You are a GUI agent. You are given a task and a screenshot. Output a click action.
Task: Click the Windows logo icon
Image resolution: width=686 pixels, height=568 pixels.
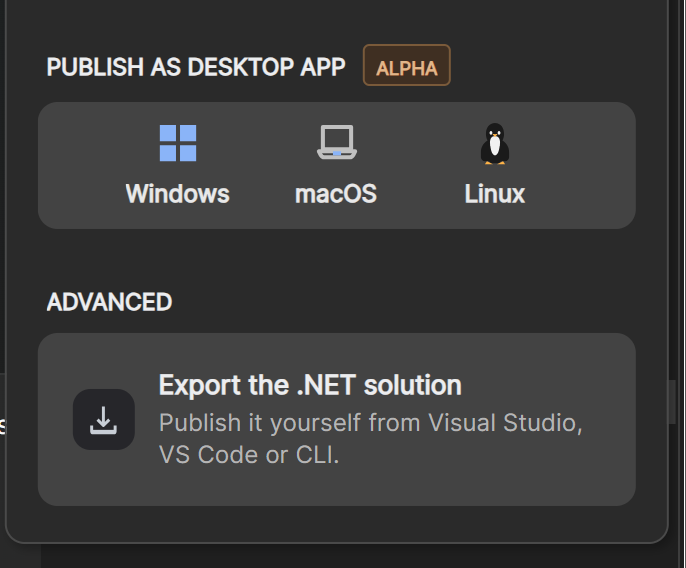(178, 143)
